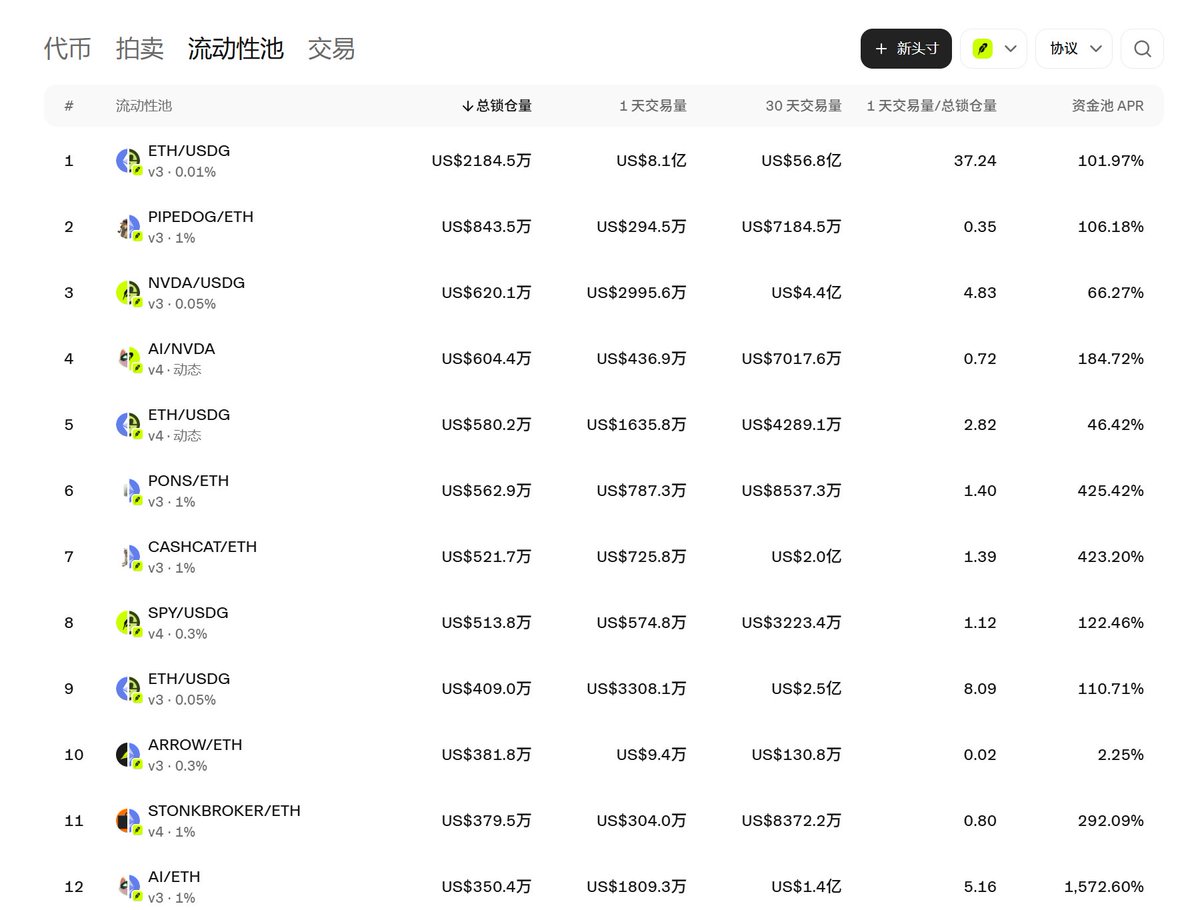Click the 30-day volume US$3223.4万
1200x910 pixels.
792,623
